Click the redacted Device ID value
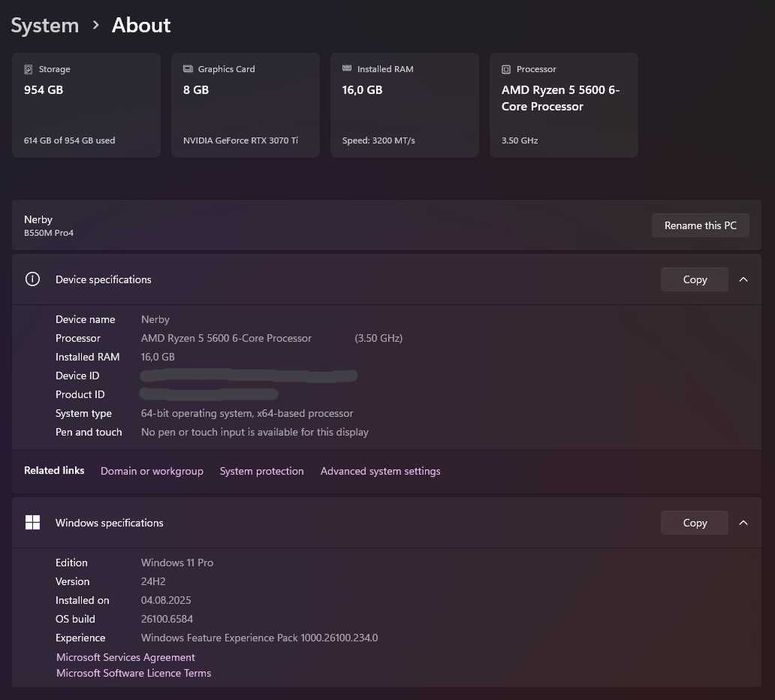This screenshot has height=700, width=775. 249,376
